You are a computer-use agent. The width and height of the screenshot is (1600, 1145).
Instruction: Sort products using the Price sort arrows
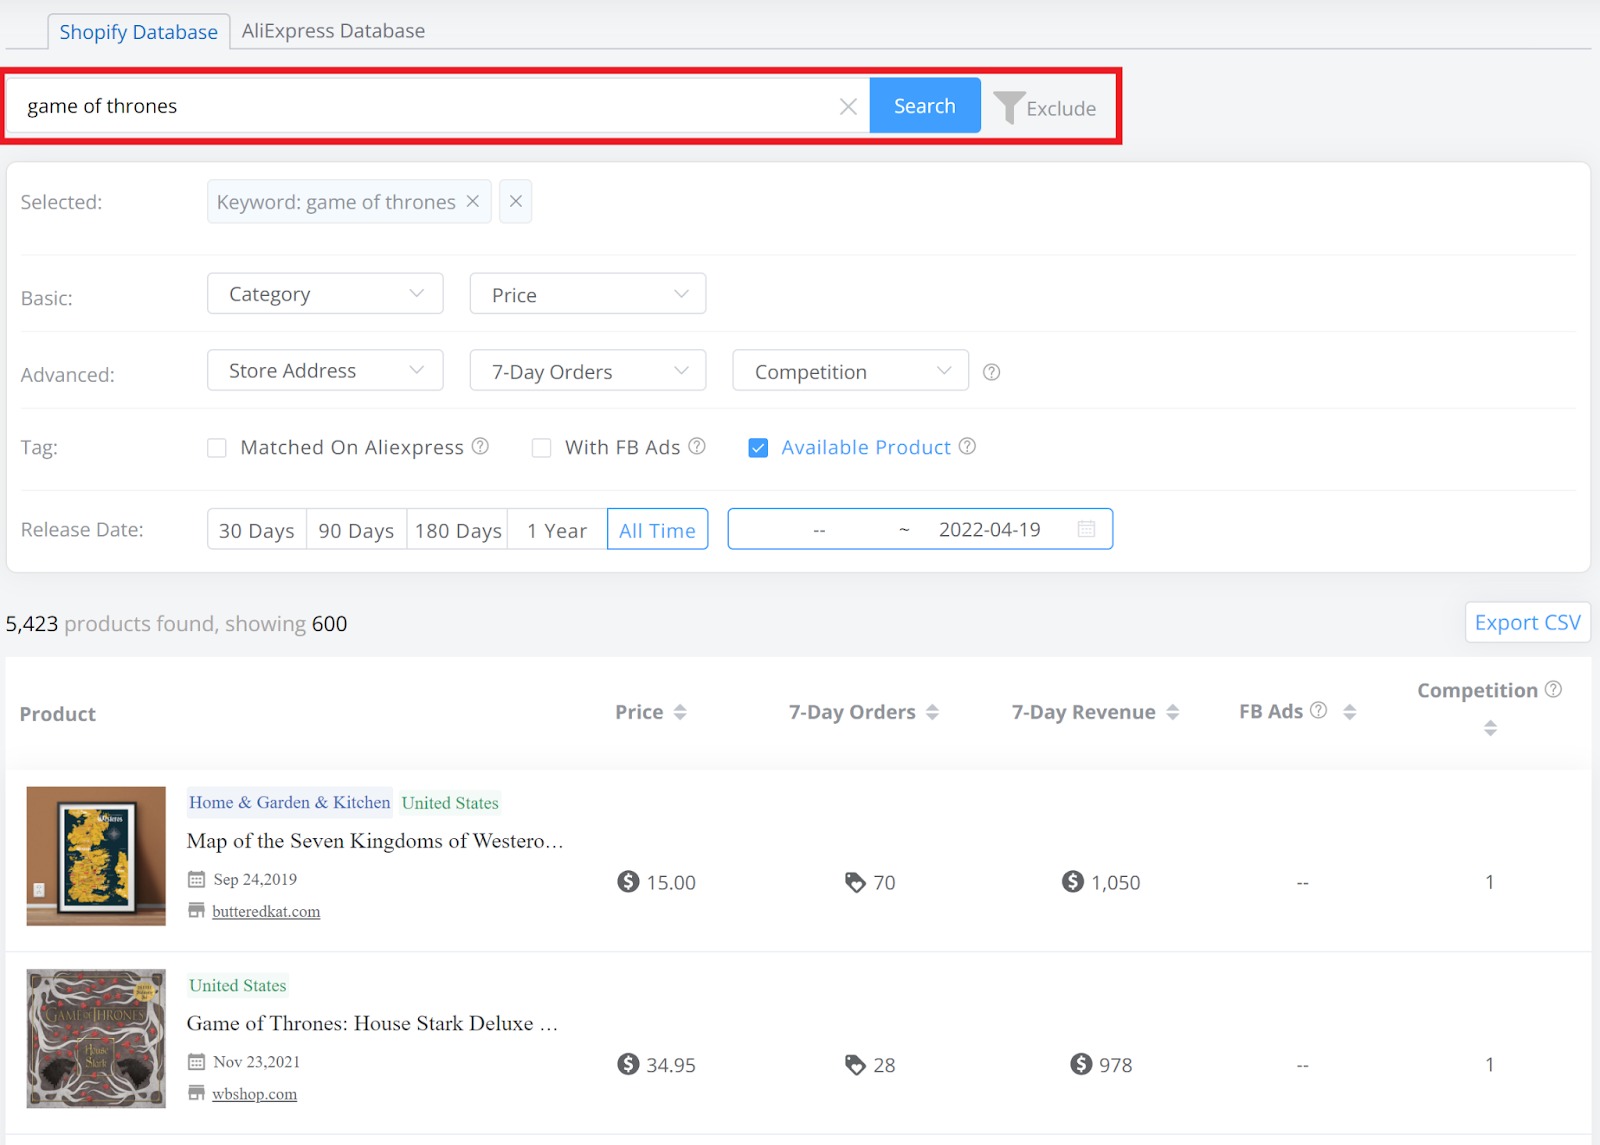681,711
